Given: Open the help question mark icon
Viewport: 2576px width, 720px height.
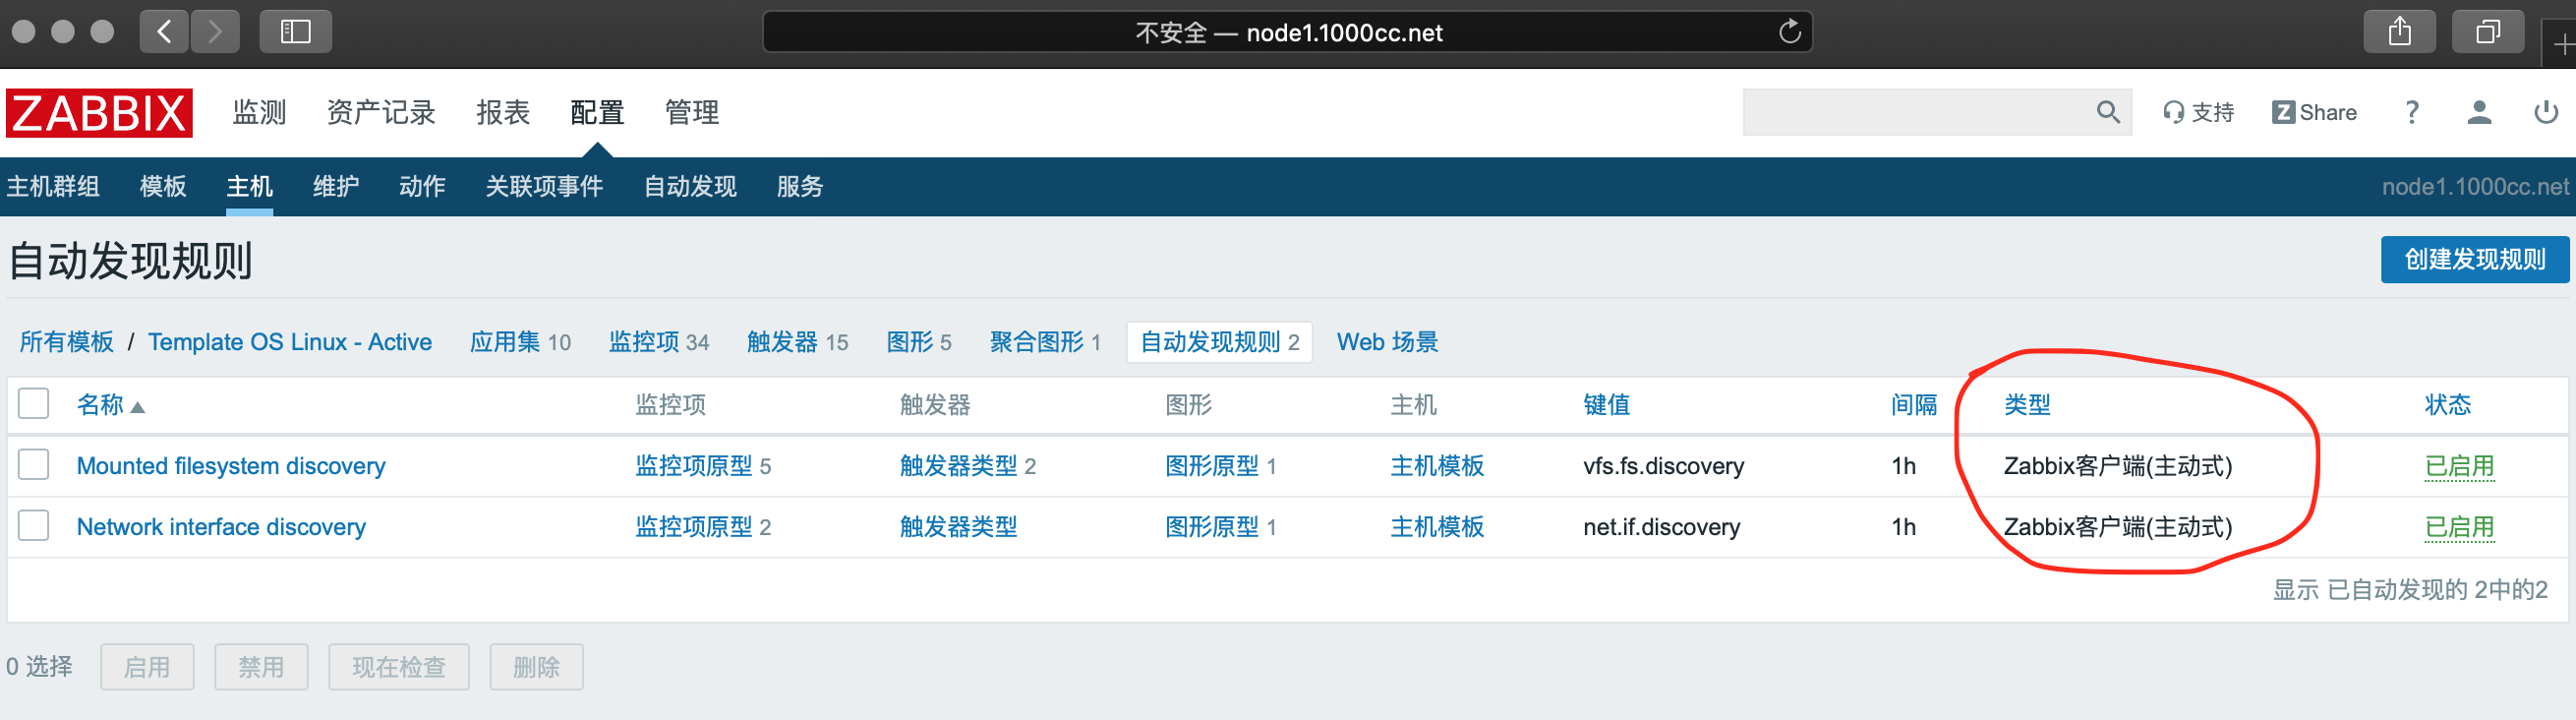Looking at the screenshot, I should [x=2411, y=112].
